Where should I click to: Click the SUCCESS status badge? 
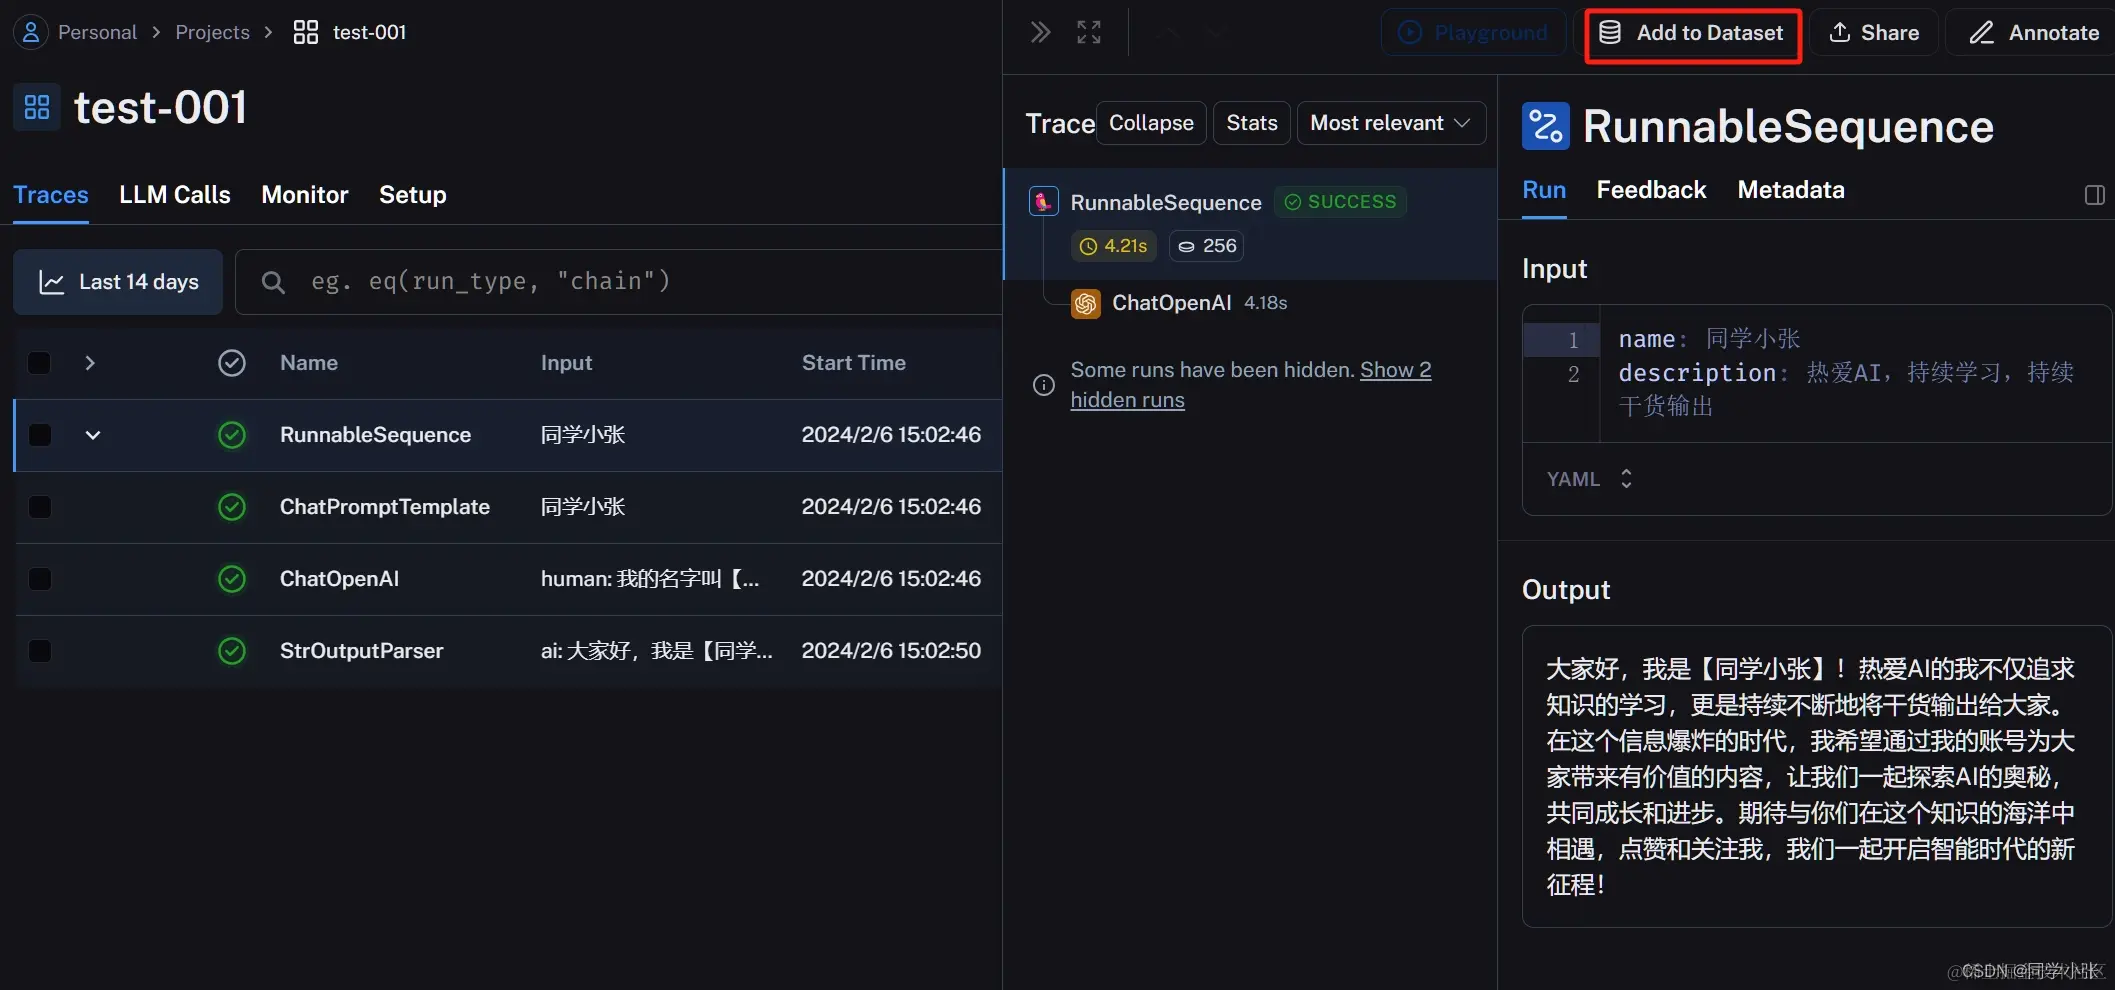1340,202
